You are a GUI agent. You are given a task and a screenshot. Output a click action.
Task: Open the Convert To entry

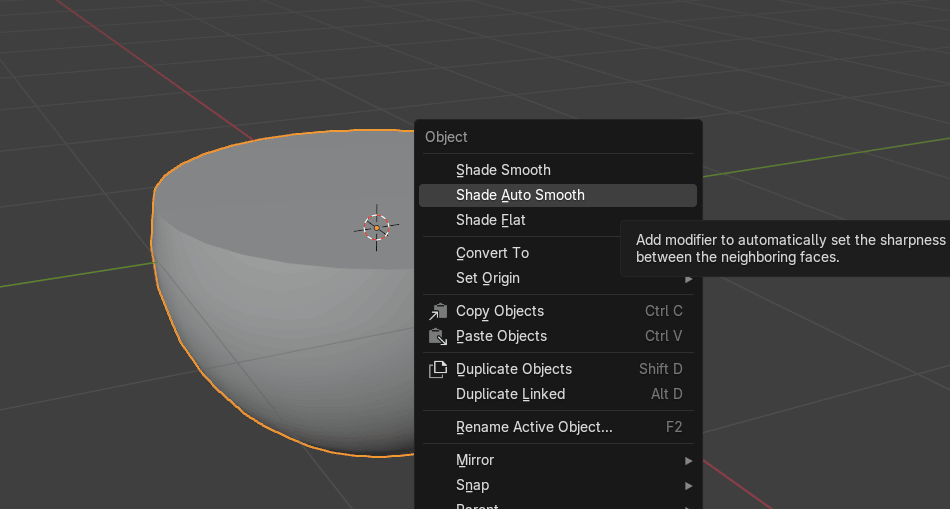pos(492,253)
